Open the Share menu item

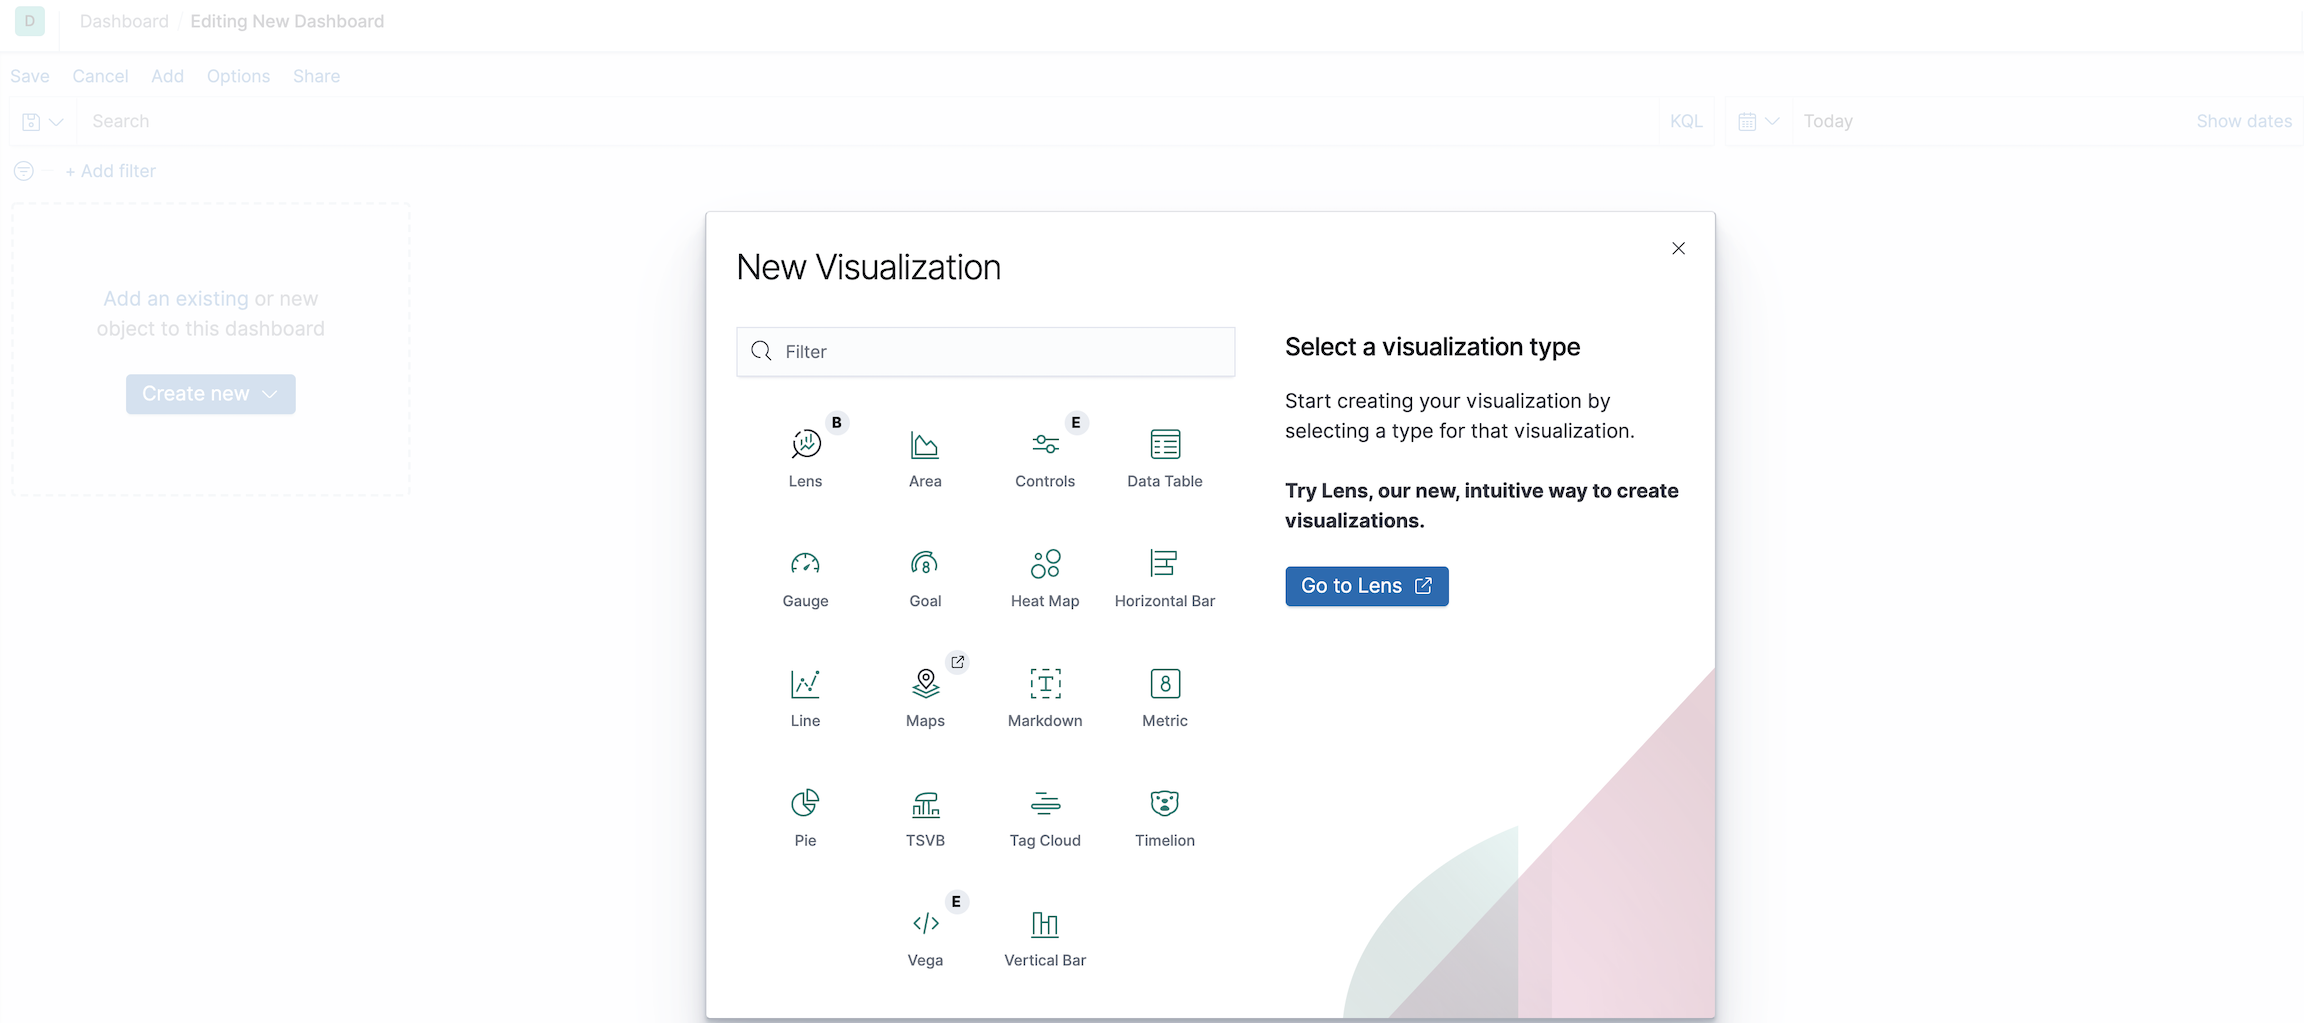(316, 76)
